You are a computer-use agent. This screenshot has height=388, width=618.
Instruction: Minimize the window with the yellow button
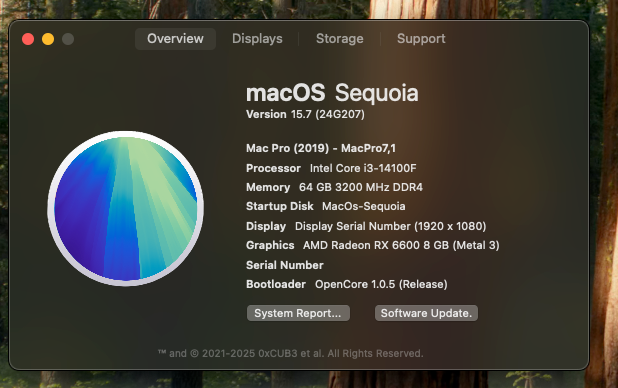pyautogui.click(x=48, y=39)
